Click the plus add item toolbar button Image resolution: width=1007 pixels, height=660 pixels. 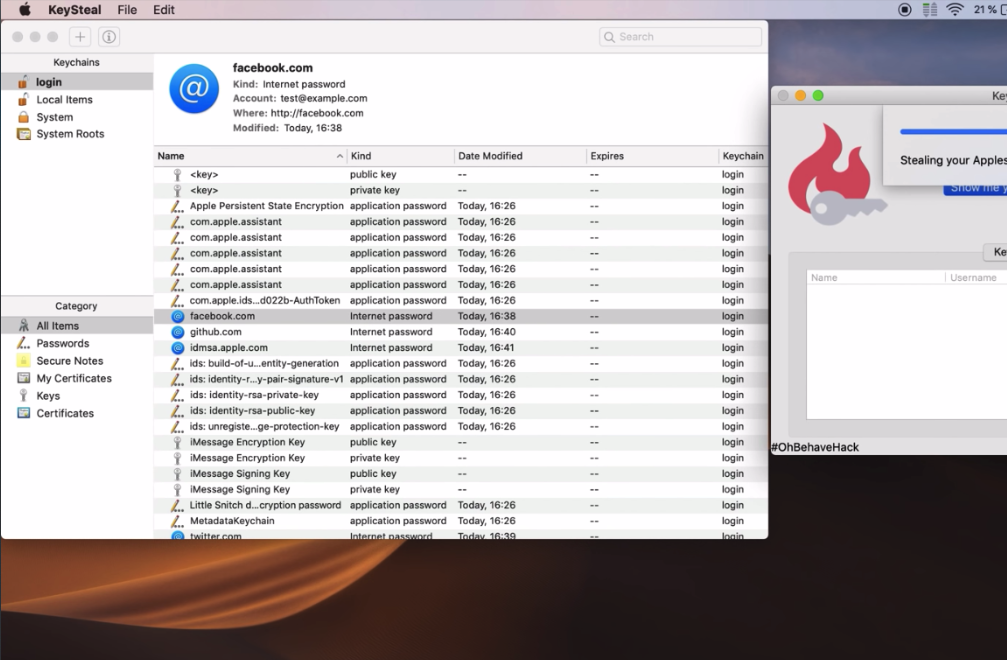[80, 37]
